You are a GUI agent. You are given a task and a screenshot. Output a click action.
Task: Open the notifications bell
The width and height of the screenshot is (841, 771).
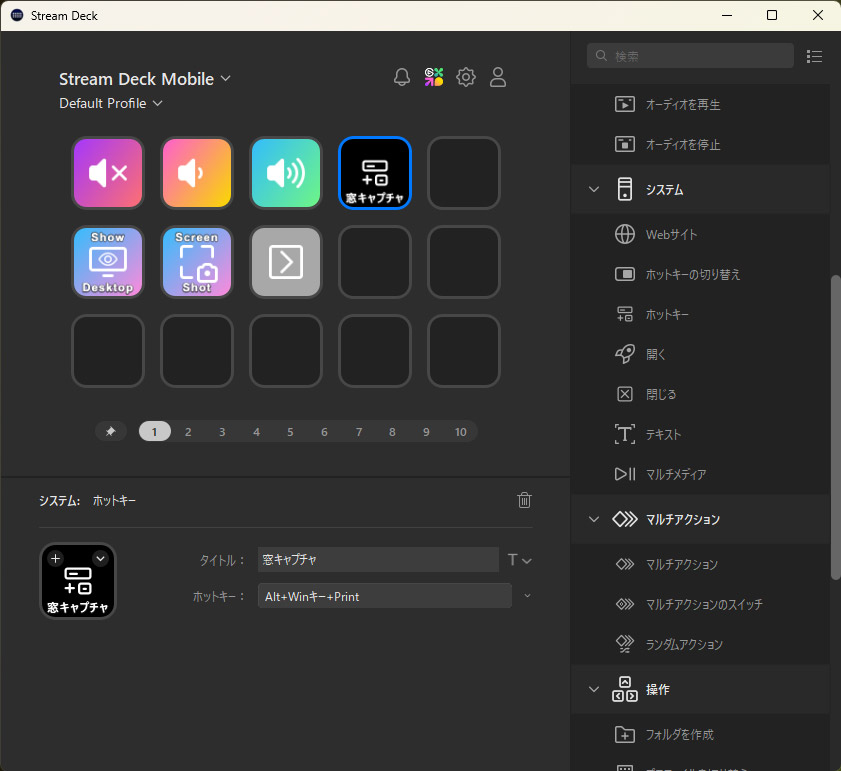point(402,77)
